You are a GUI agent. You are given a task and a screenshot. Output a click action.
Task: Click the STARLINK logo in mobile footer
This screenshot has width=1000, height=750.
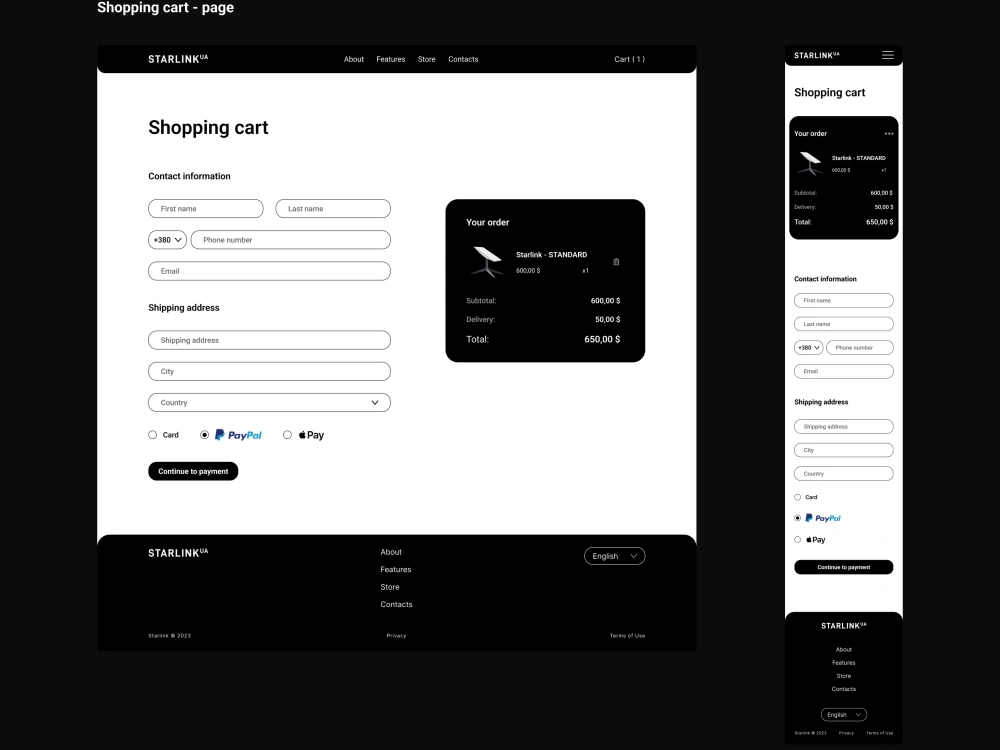(x=844, y=626)
